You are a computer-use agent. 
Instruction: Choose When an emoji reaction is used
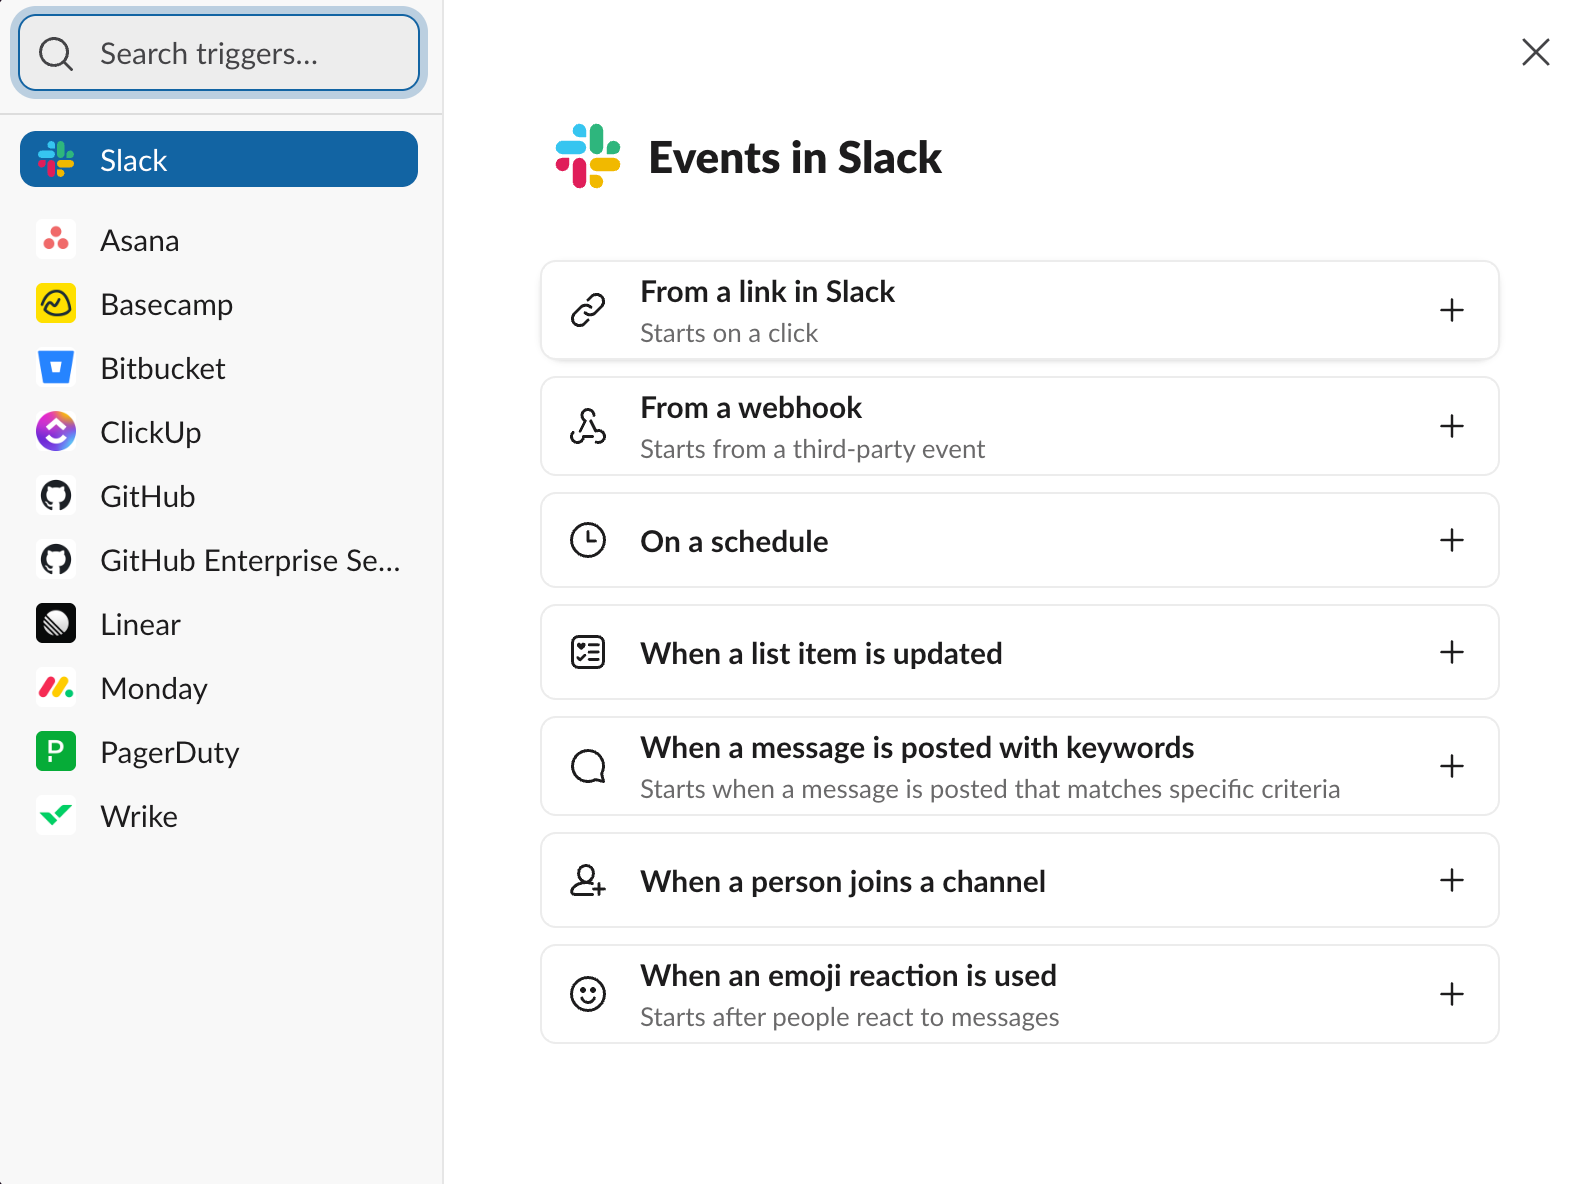pyautogui.click(x=1020, y=994)
